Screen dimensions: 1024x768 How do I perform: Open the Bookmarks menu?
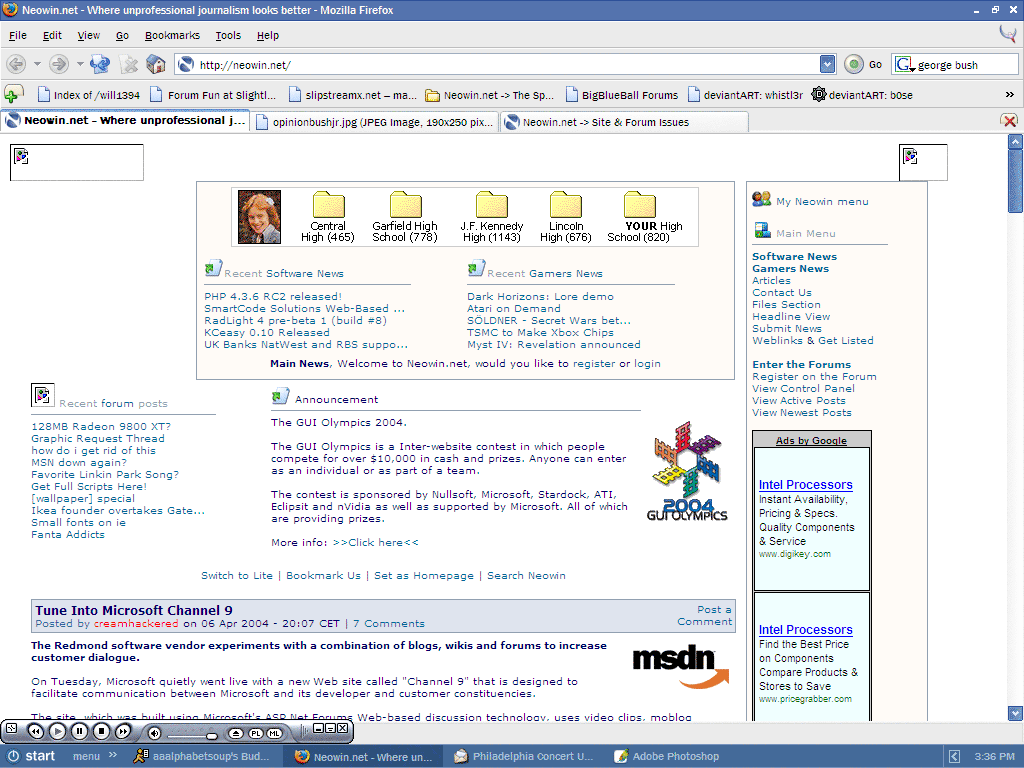tap(172, 35)
